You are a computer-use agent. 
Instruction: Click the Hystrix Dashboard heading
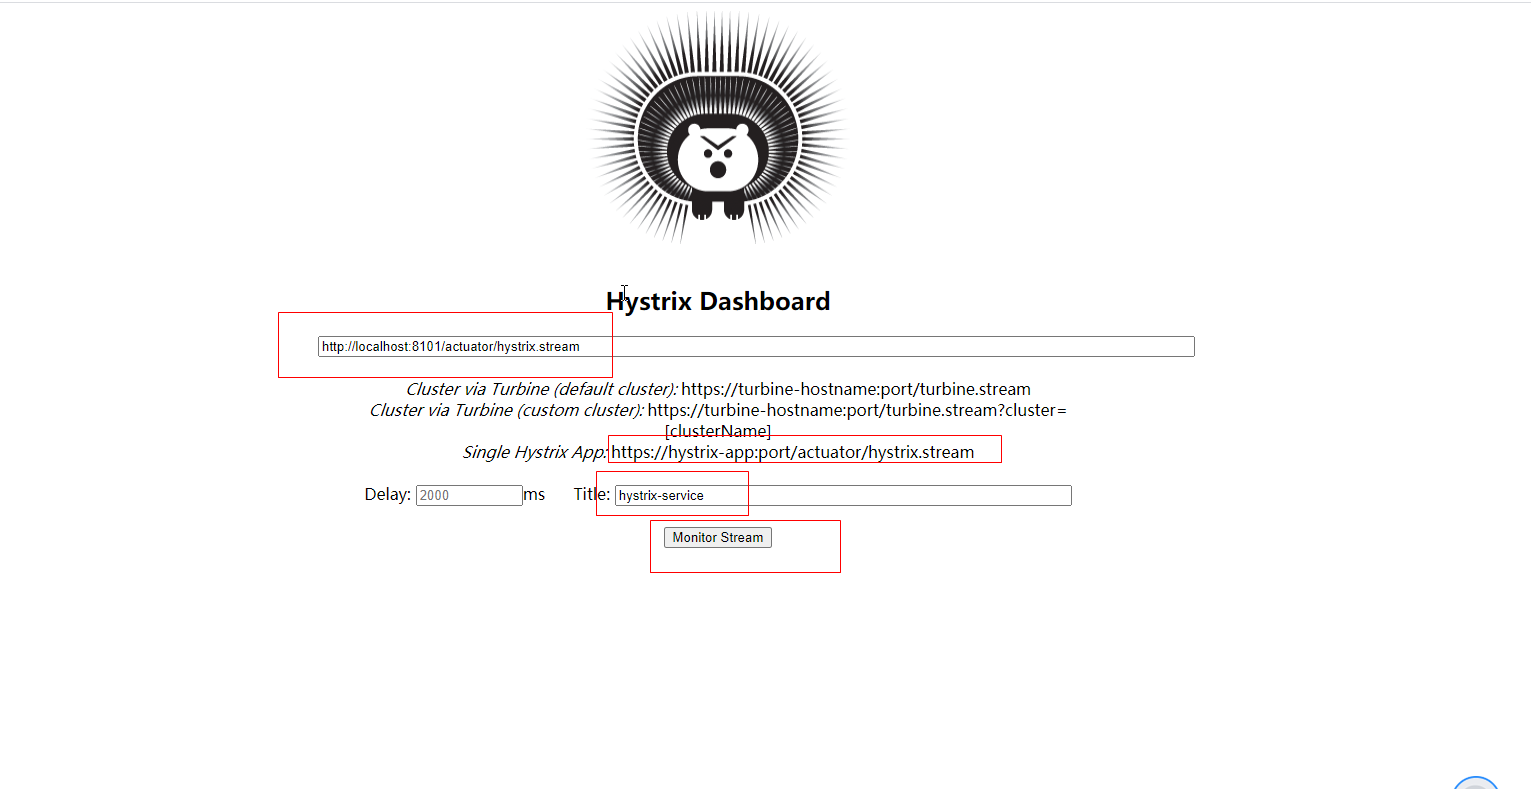[x=718, y=301]
